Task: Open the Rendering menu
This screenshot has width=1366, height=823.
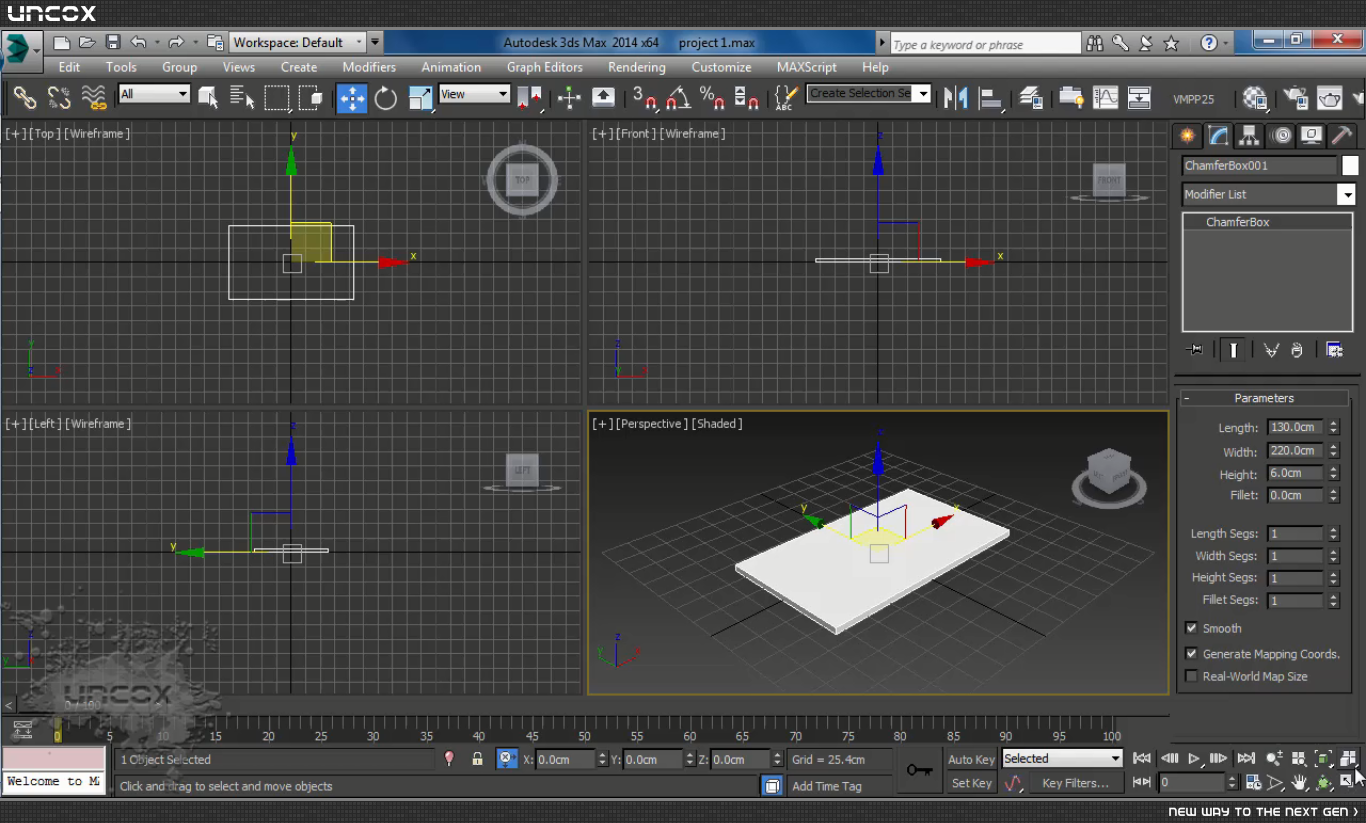Action: [x=637, y=67]
